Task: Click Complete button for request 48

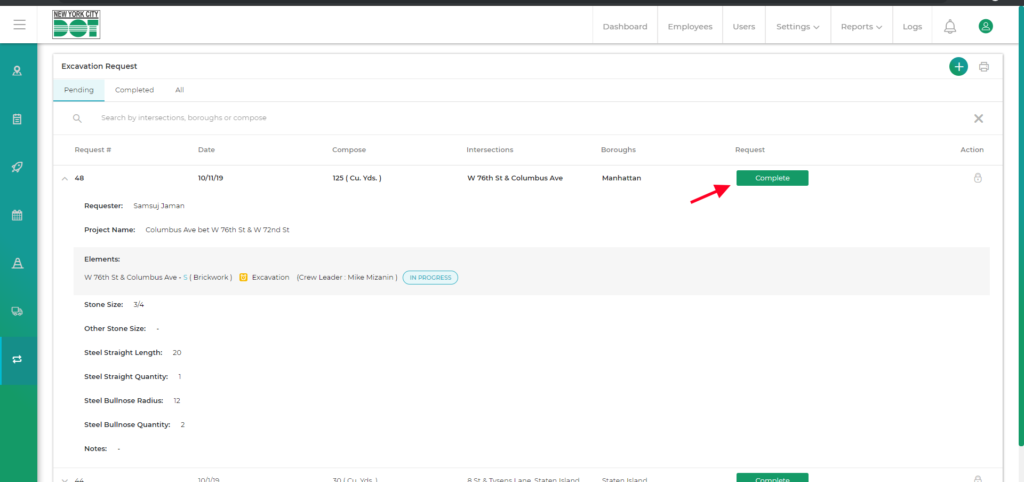Action: [772, 178]
